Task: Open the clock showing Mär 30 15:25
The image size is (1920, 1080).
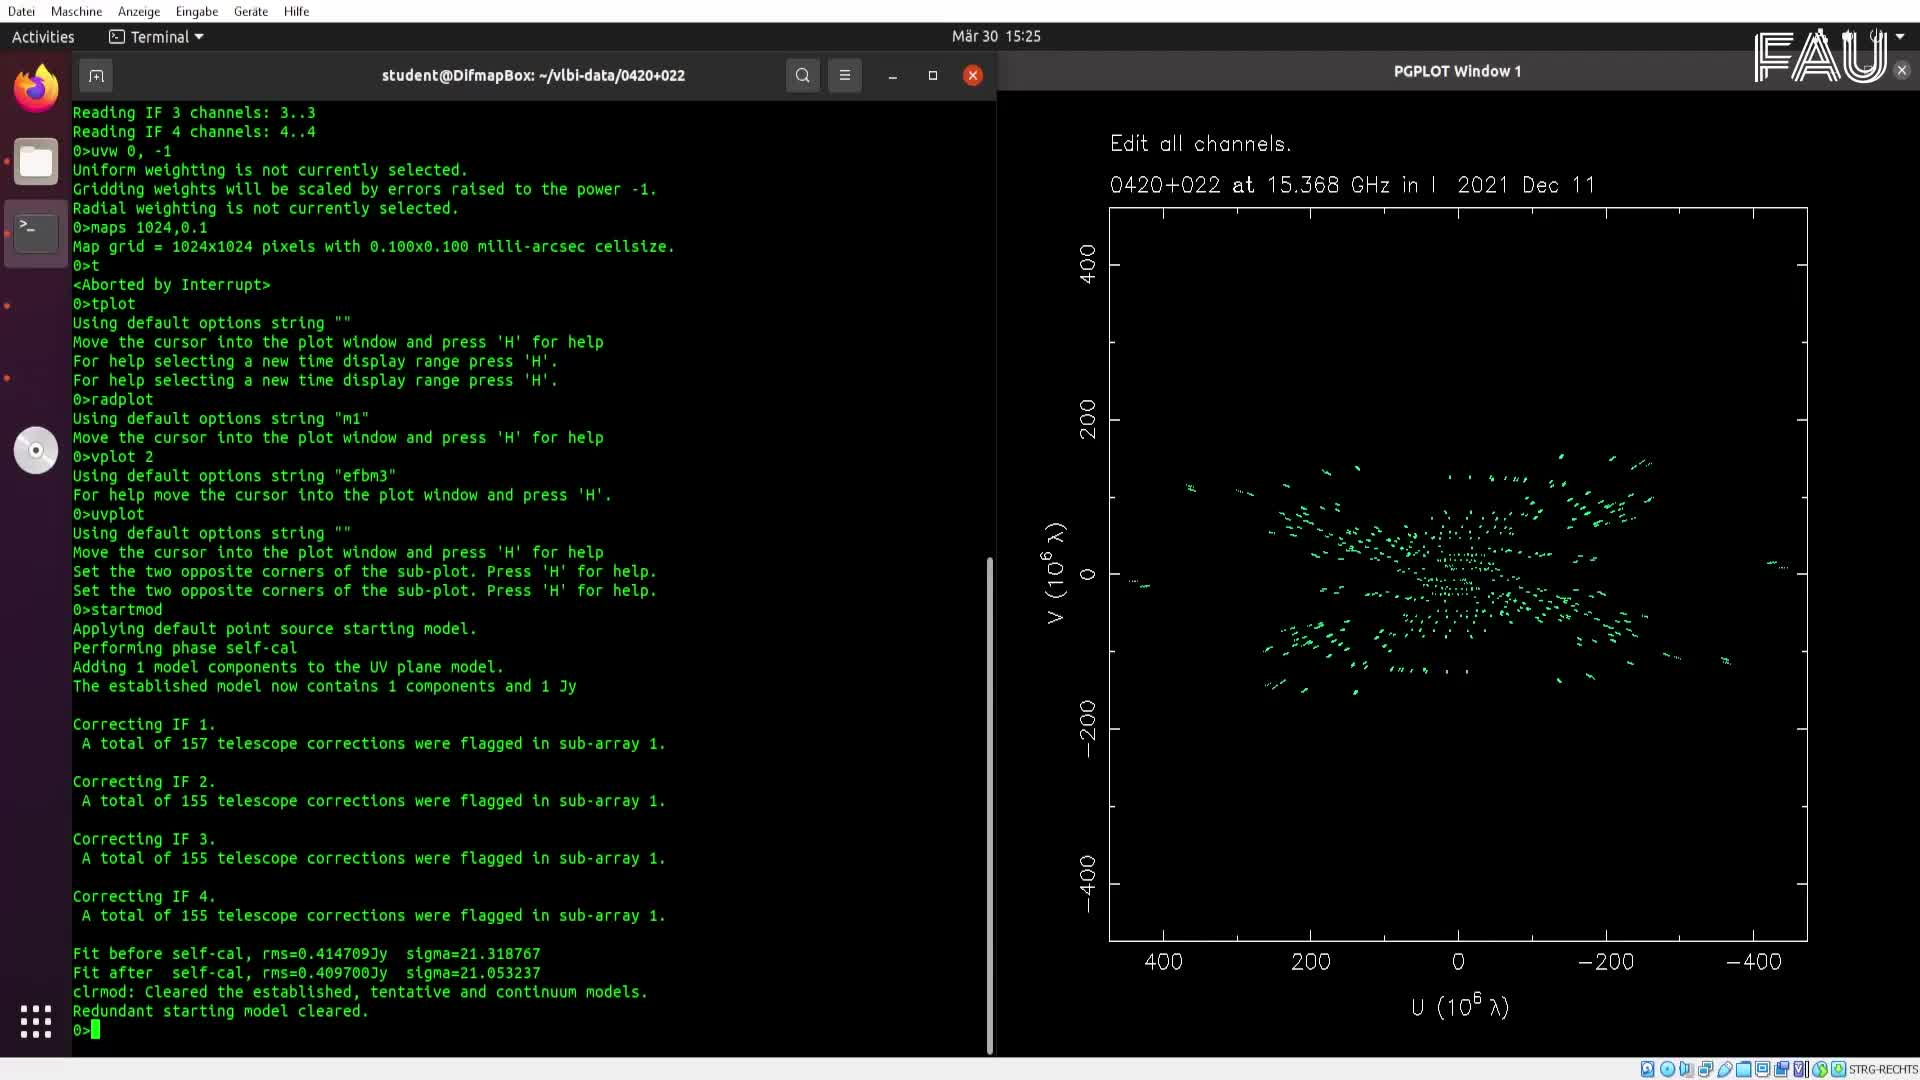Action: 995,36
